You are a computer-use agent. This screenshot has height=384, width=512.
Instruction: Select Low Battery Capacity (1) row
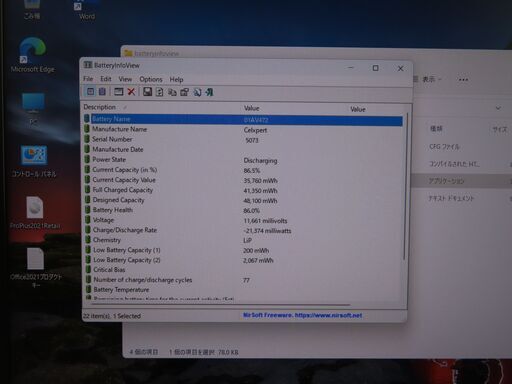pos(243,250)
